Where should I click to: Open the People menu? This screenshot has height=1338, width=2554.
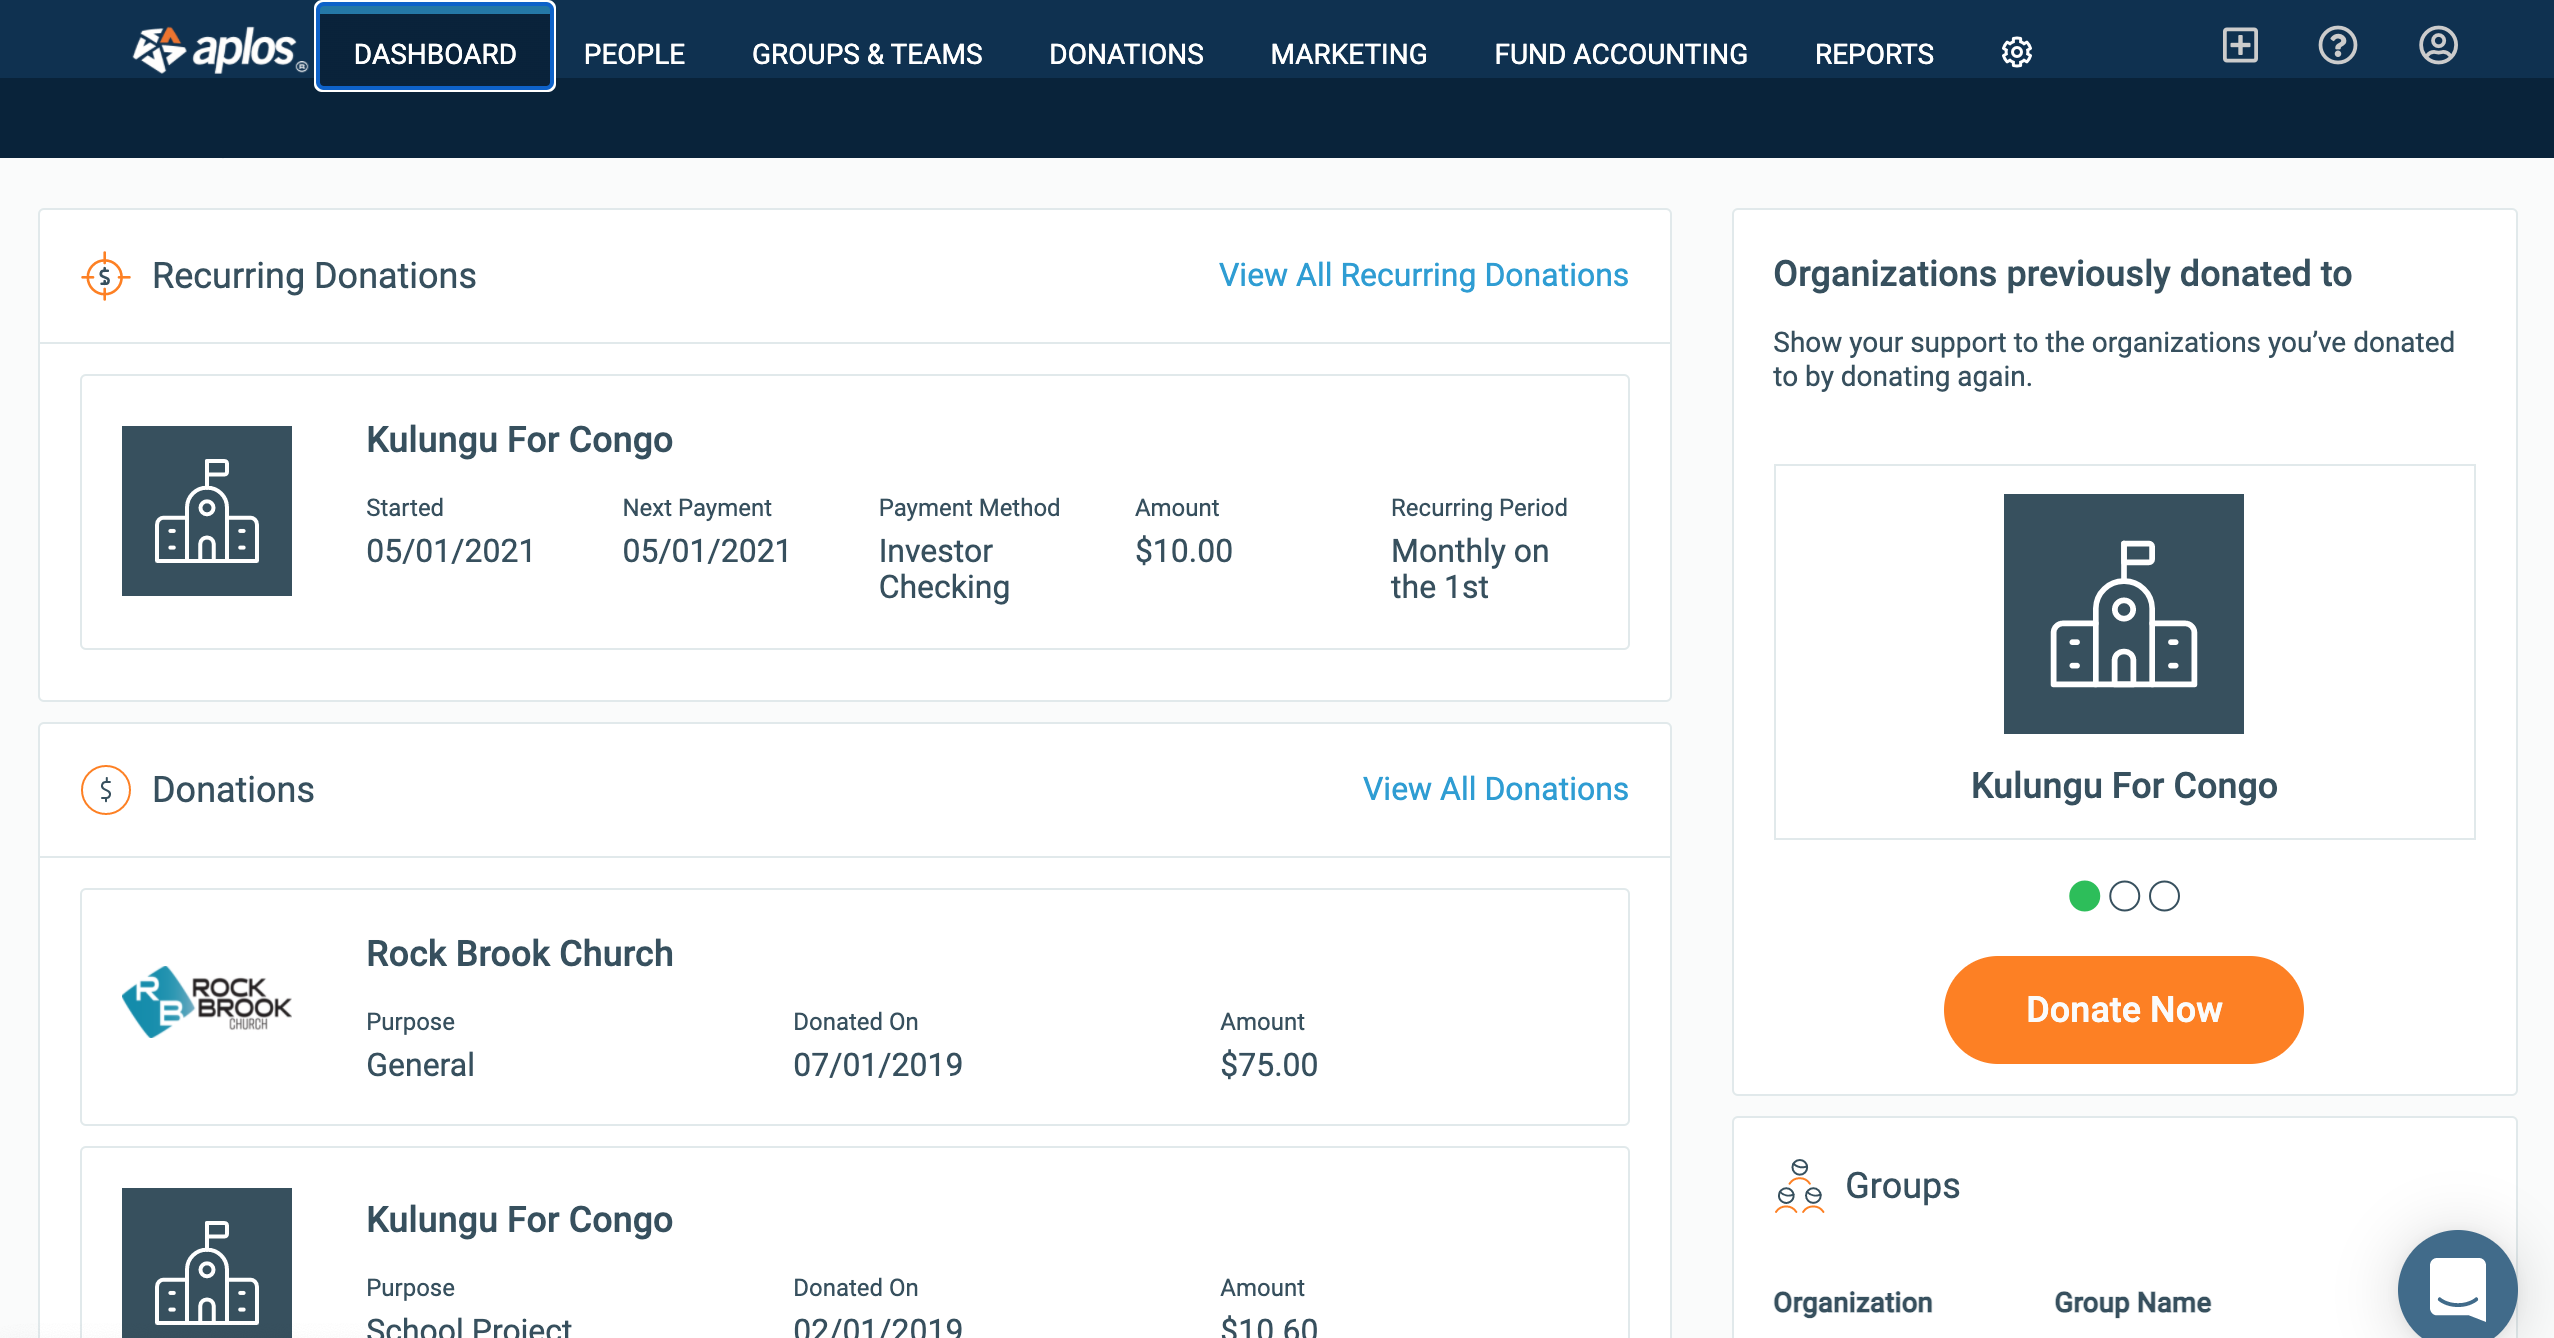634,53
